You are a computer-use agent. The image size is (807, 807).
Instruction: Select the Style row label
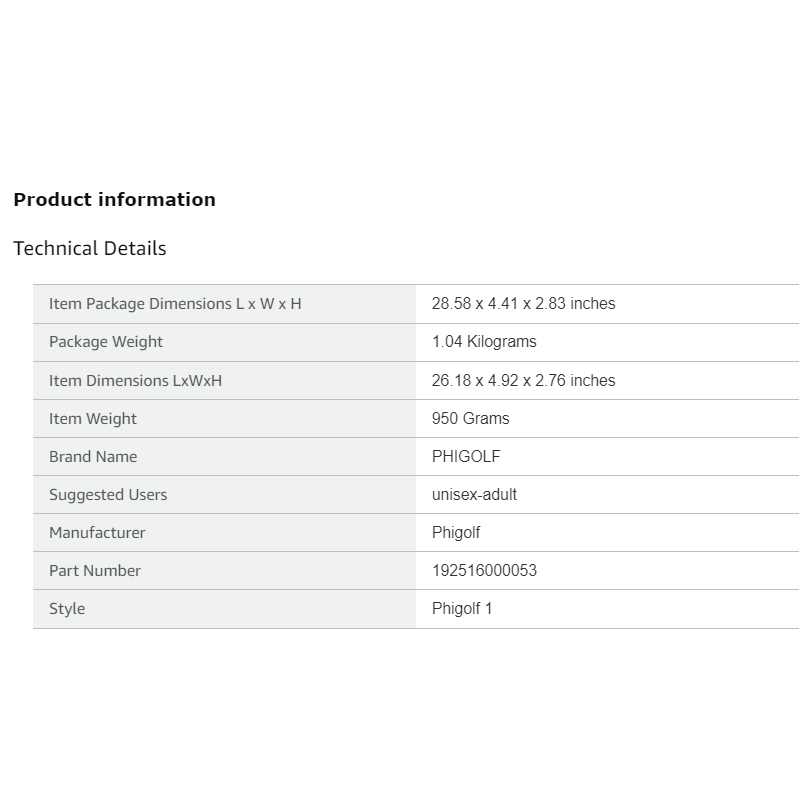67,608
